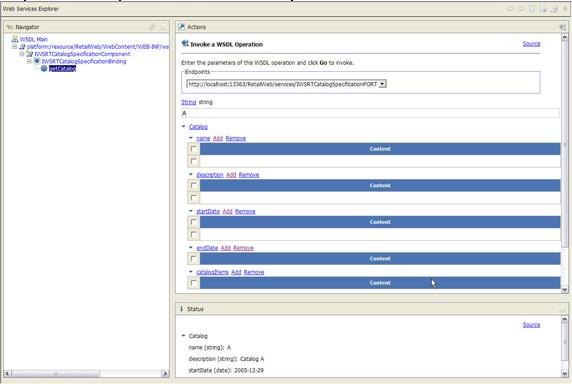This screenshot has height=384, width=572.
Task: Click Remove next to endDate
Action: click(x=243, y=248)
